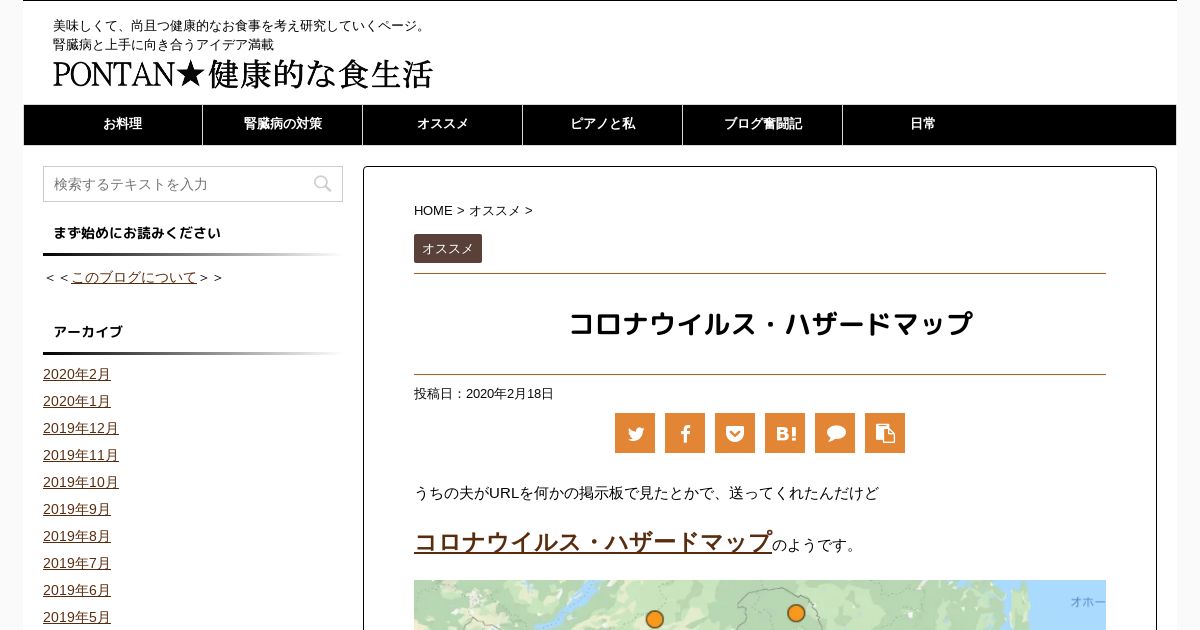This screenshot has width=1200, height=630.
Task: Click the まず始めにお読みください heading
Action: (x=137, y=233)
